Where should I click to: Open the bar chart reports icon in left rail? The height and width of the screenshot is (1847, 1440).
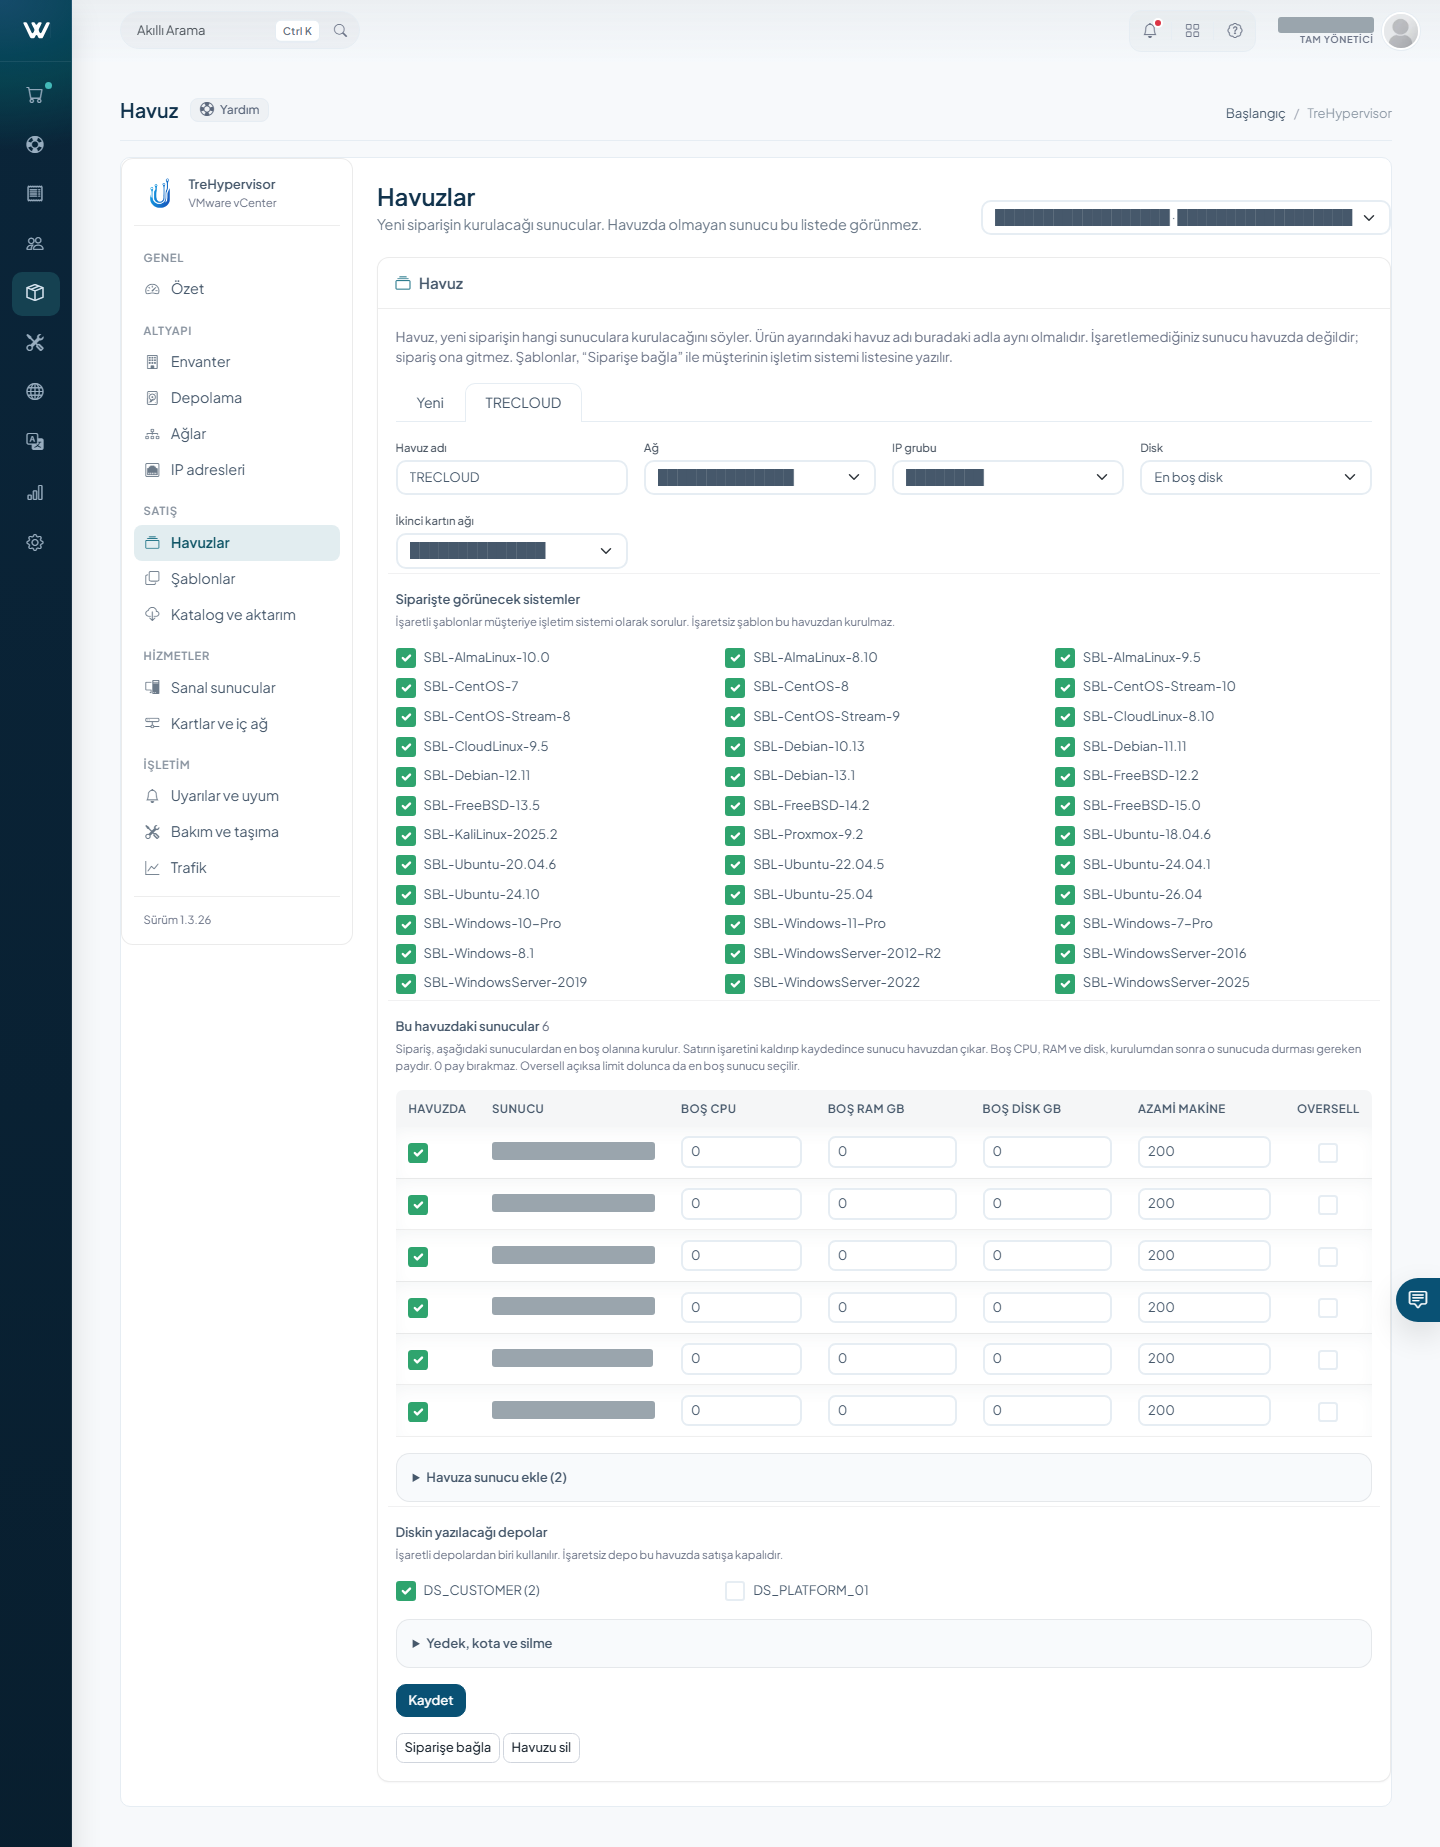(x=35, y=492)
